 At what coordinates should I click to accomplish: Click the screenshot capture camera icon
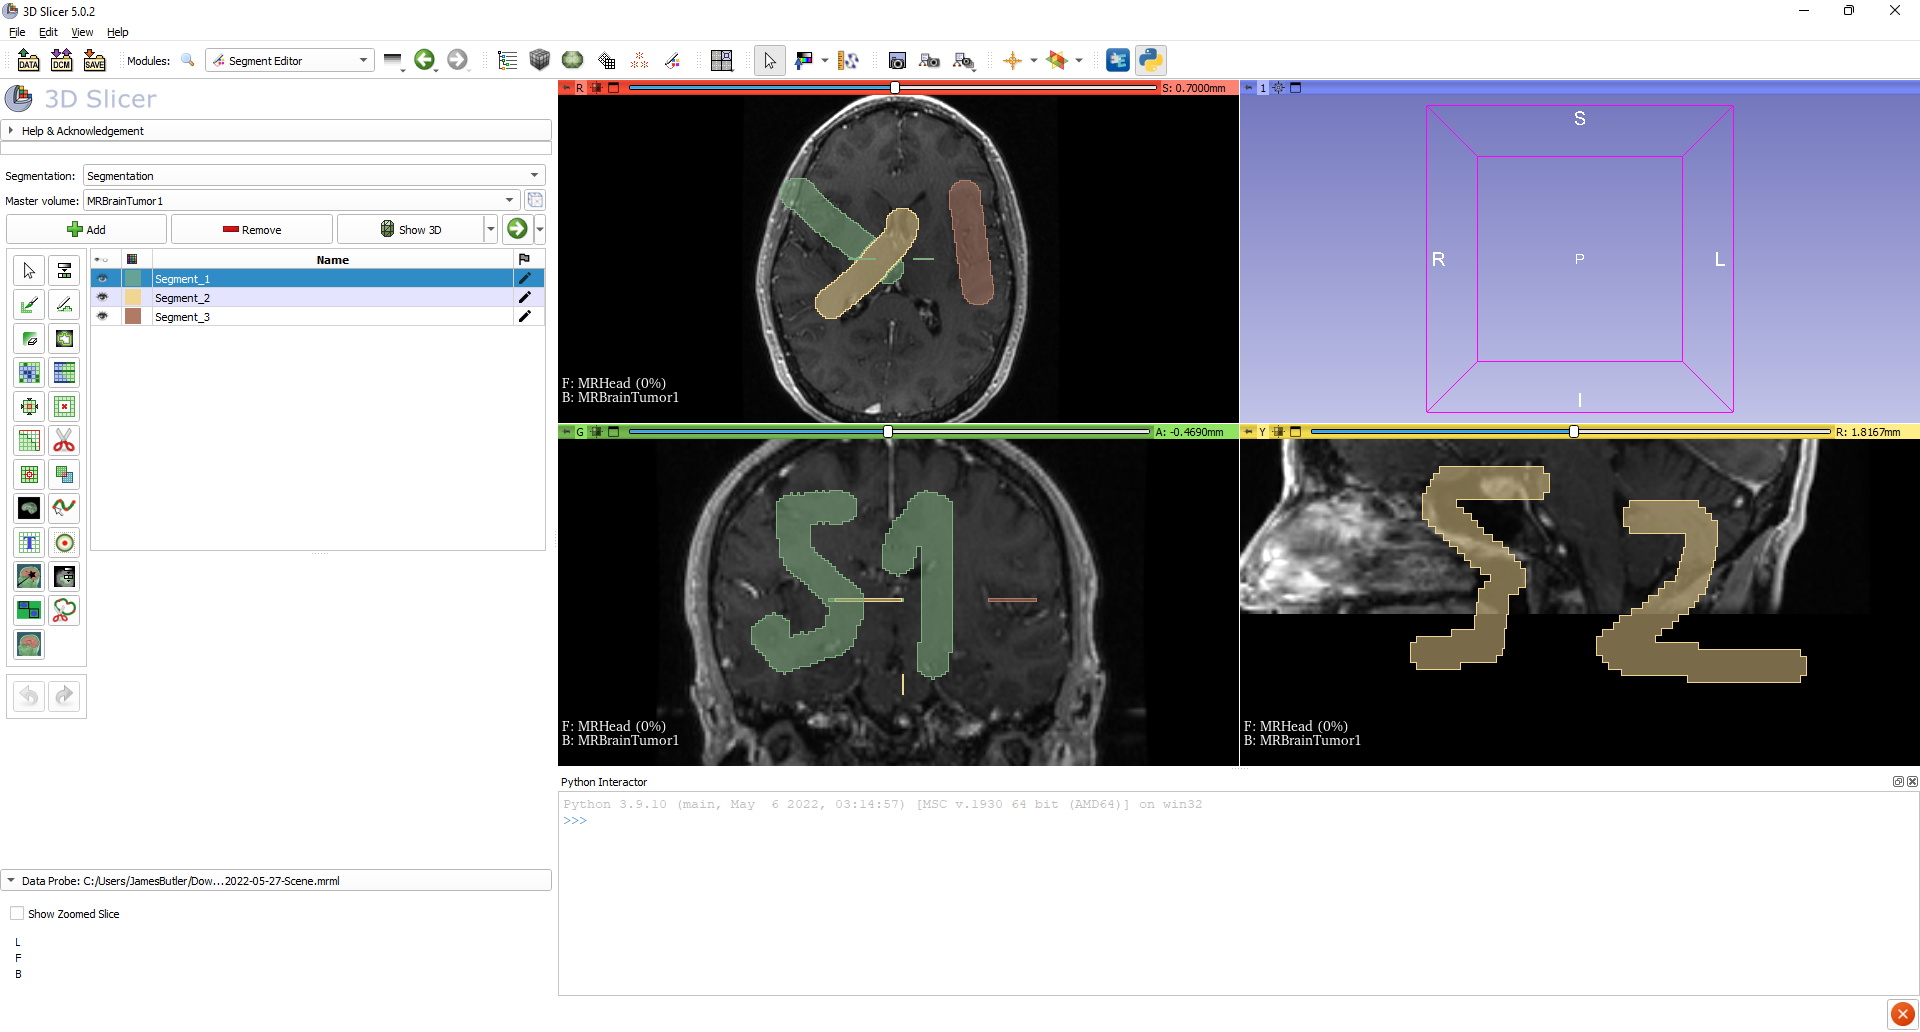897,61
